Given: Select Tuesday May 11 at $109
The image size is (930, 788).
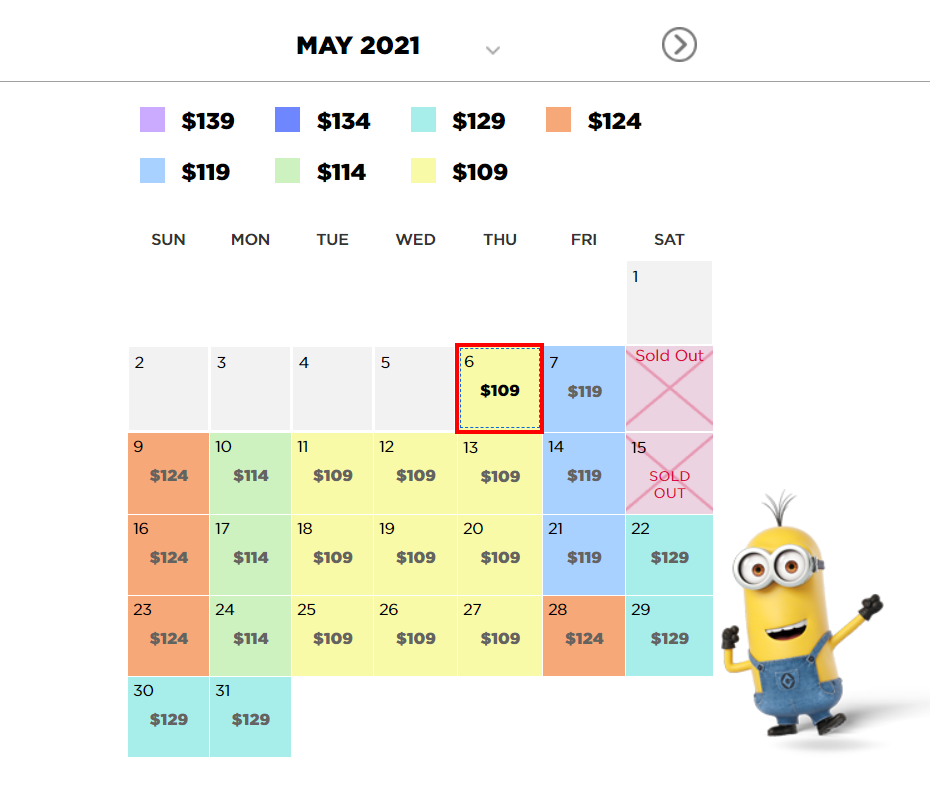Looking at the screenshot, I should tap(332, 474).
